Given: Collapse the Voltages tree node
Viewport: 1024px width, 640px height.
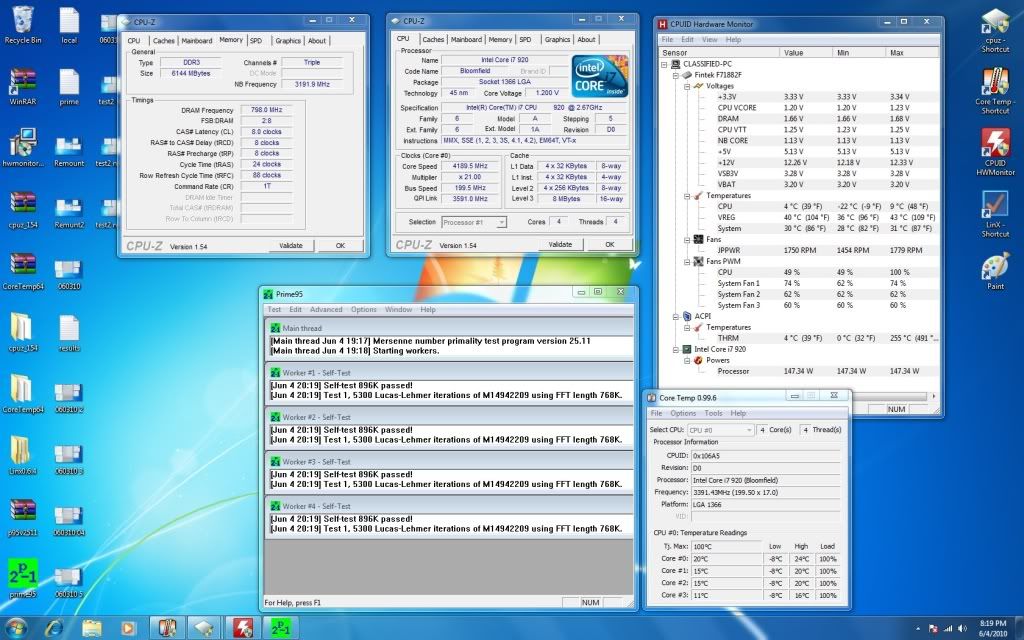Looking at the screenshot, I should point(686,87).
